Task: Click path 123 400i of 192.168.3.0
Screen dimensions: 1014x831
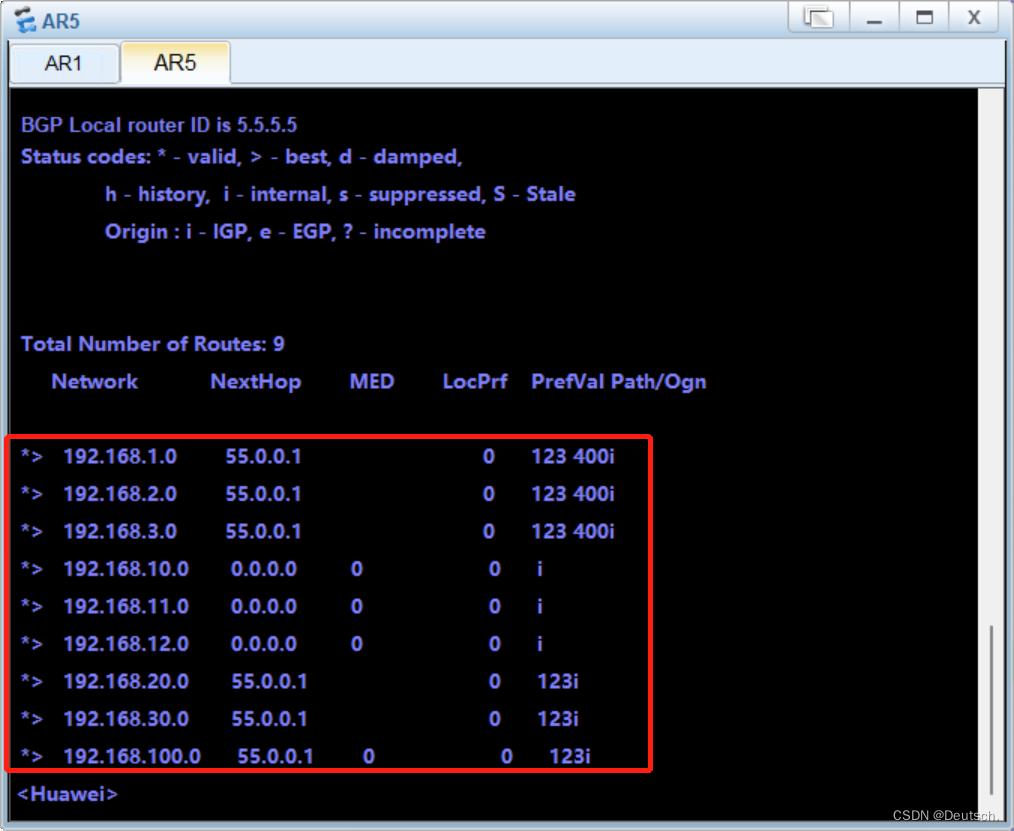Action: (x=572, y=532)
